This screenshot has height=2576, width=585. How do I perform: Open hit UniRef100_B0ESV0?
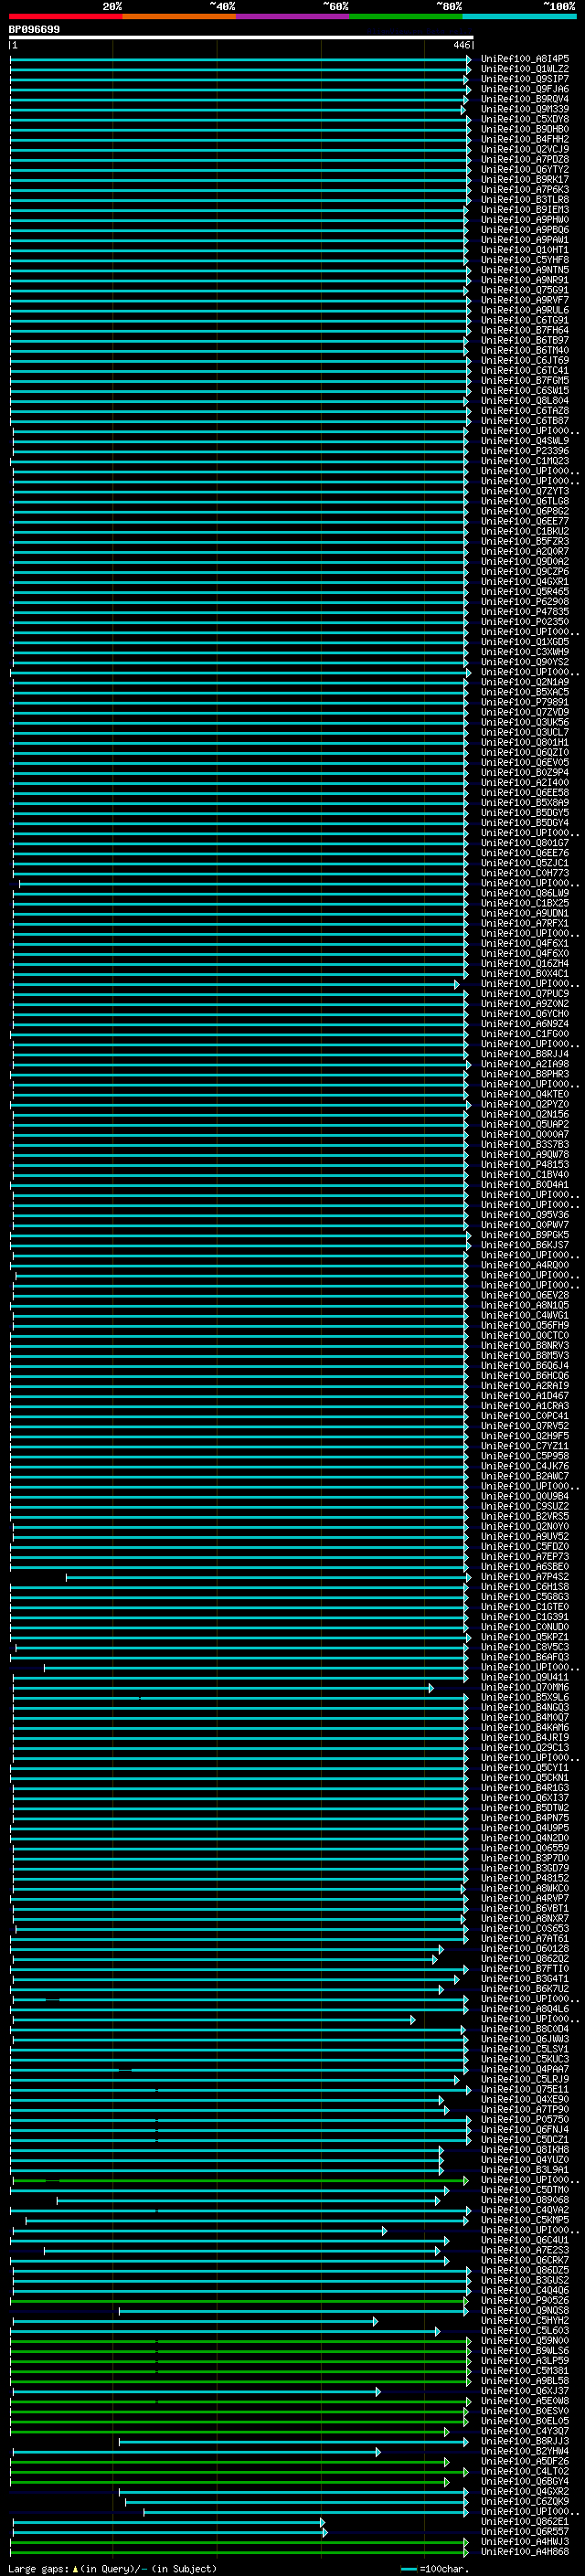click(x=525, y=2411)
